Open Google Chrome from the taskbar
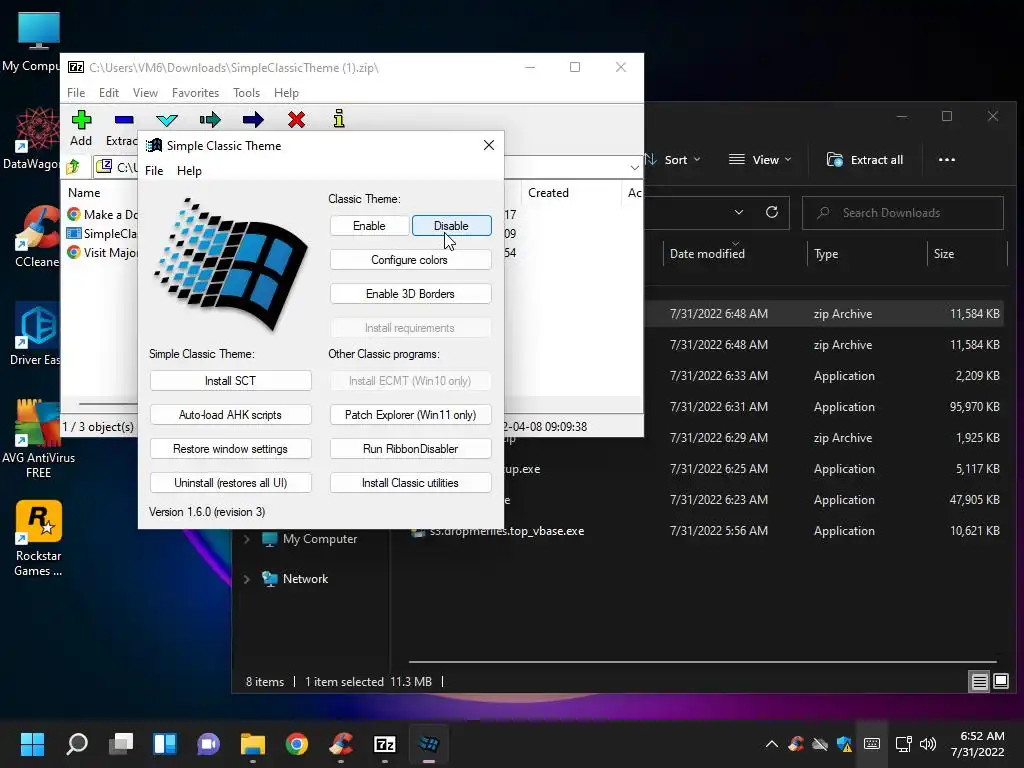This screenshot has width=1024, height=768. 296,744
